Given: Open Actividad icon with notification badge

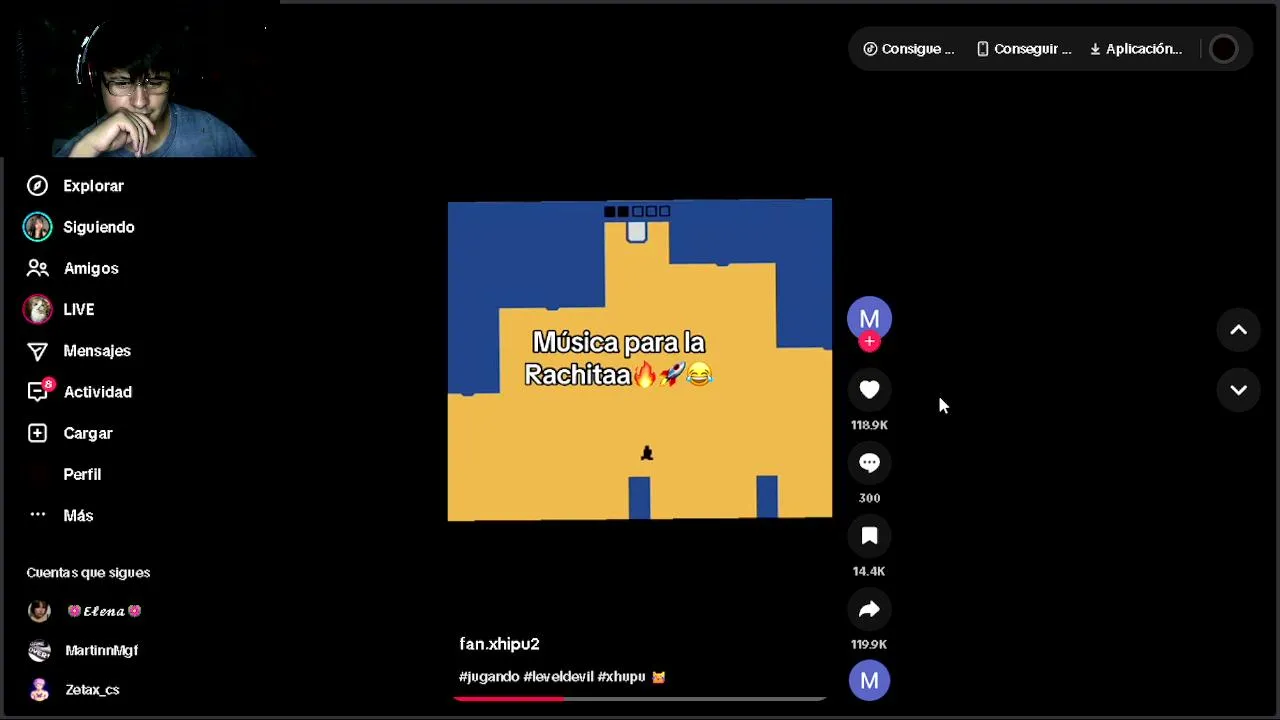Looking at the screenshot, I should tap(39, 391).
